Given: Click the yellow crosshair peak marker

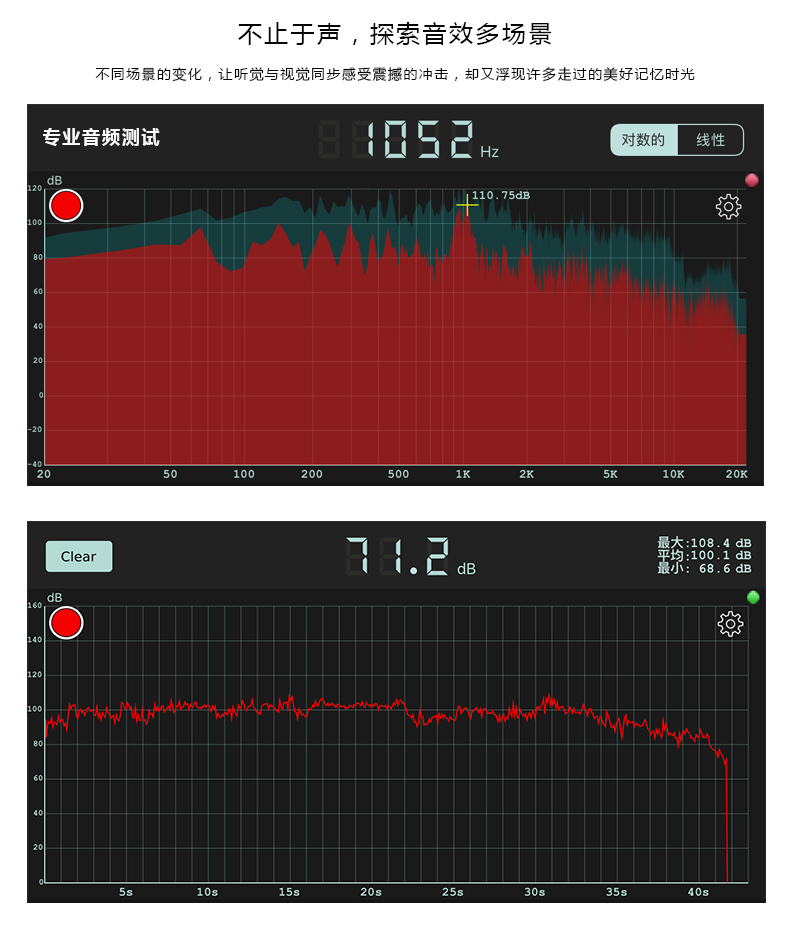Looking at the screenshot, I should pyautogui.click(x=467, y=205).
